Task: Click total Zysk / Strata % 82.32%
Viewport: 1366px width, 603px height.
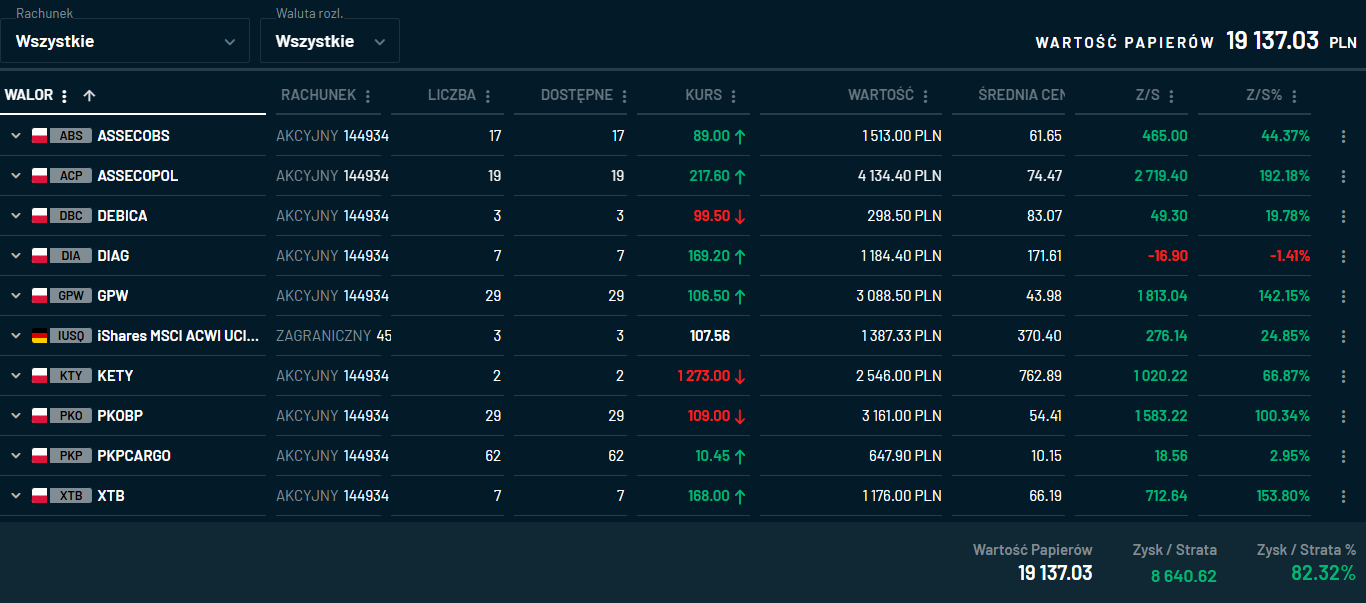Action: pos(1324,573)
